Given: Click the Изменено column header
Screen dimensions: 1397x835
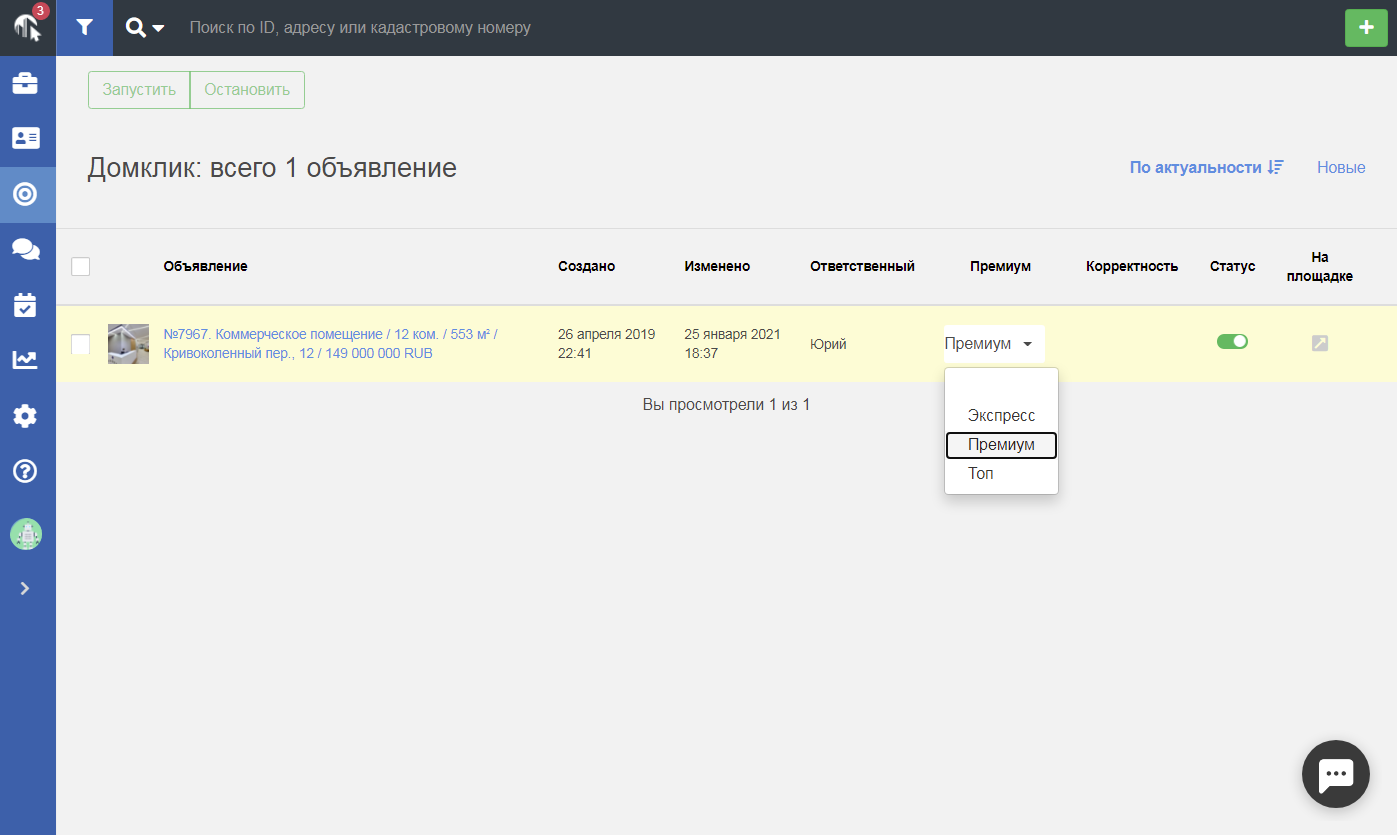Looking at the screenshot, I should click(x=717, y=267).
